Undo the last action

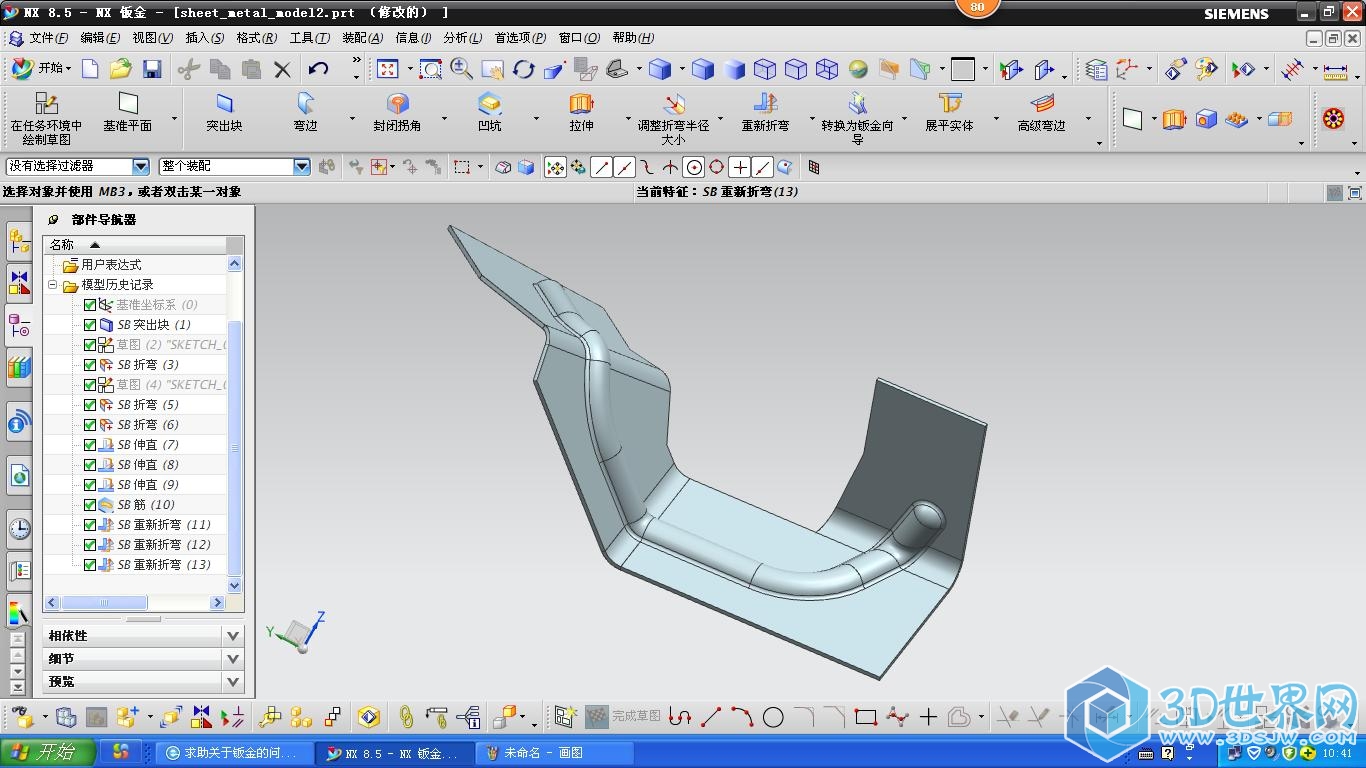pyautogui.click(x=319, y=69)
